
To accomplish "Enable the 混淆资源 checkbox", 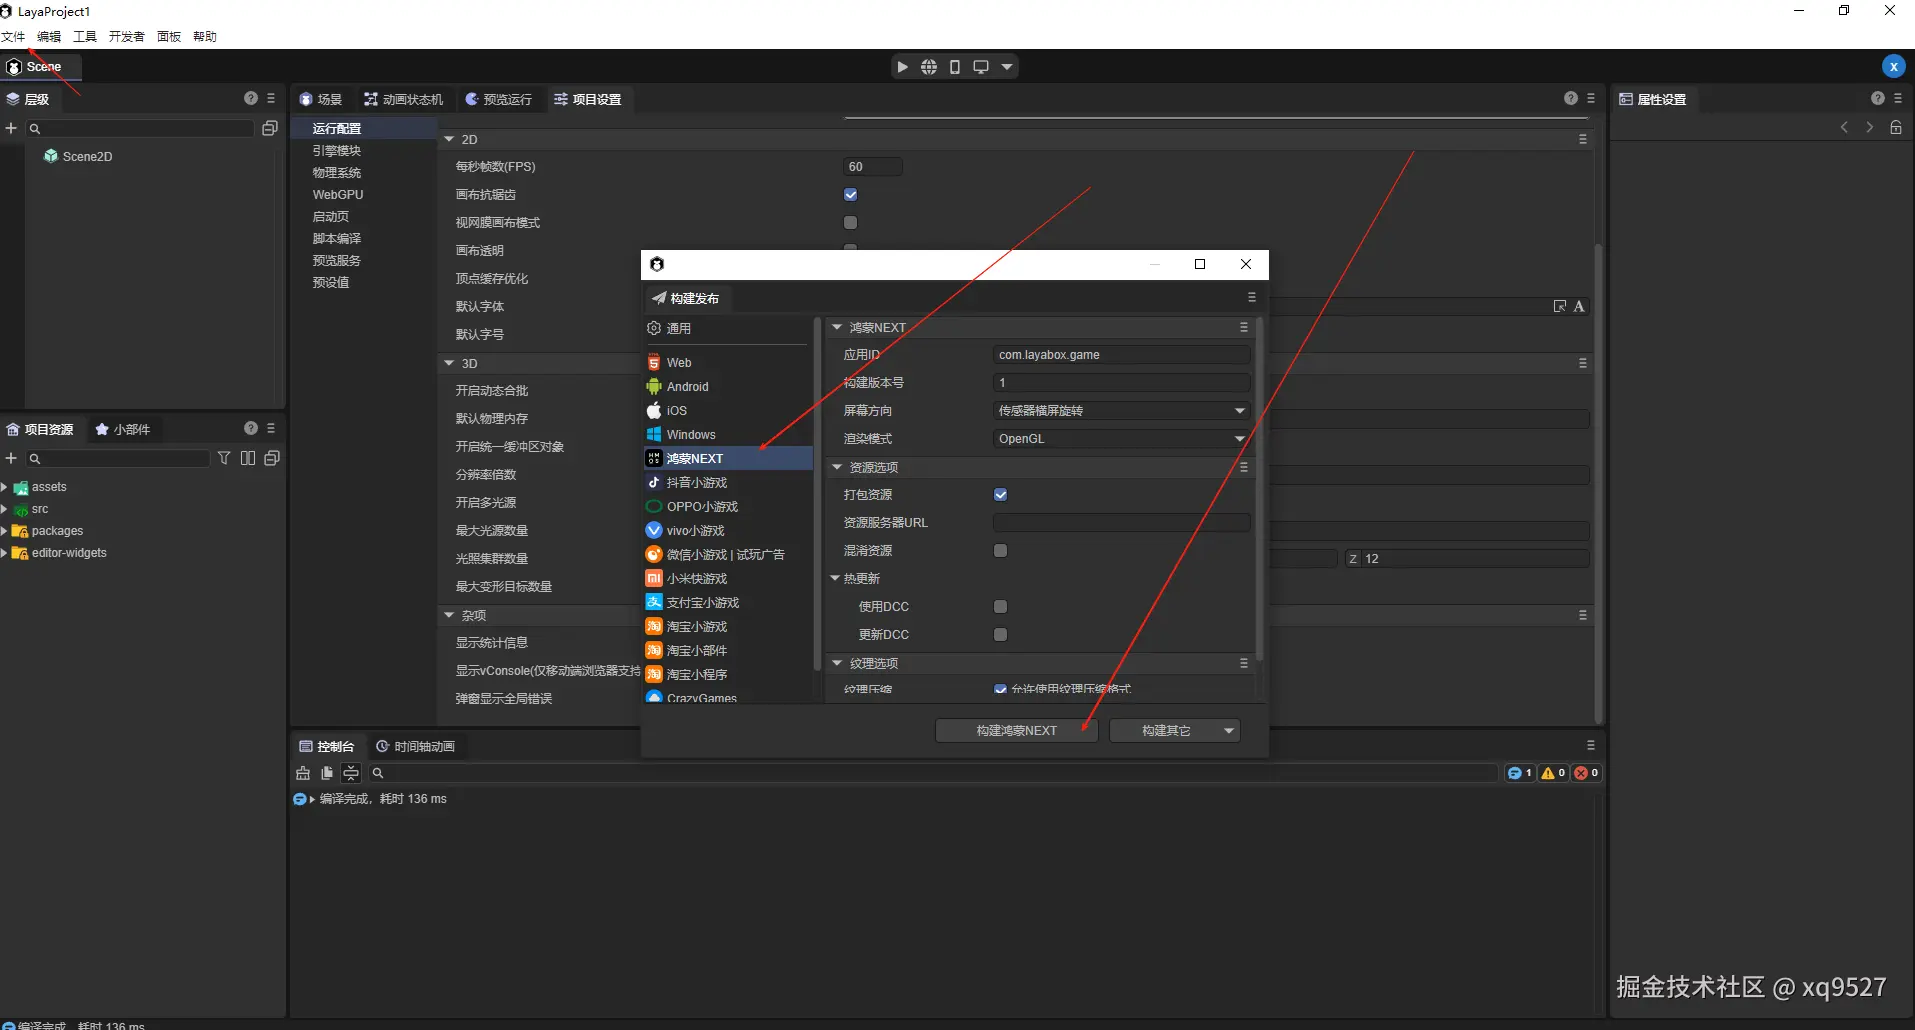I will (x=1001, y=551).
